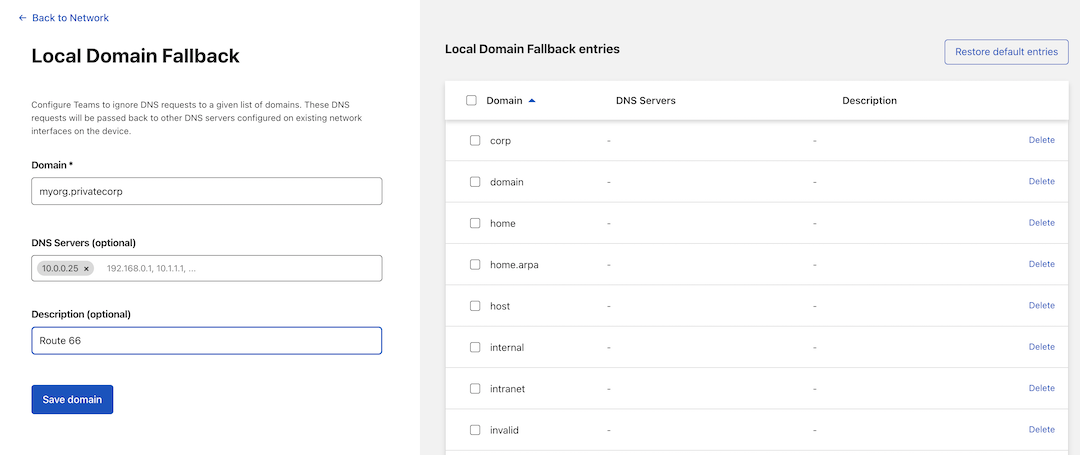1080x455 pixels.
Task: Mark the invalid domain checkbox
Action: click(x=475, y=430)
